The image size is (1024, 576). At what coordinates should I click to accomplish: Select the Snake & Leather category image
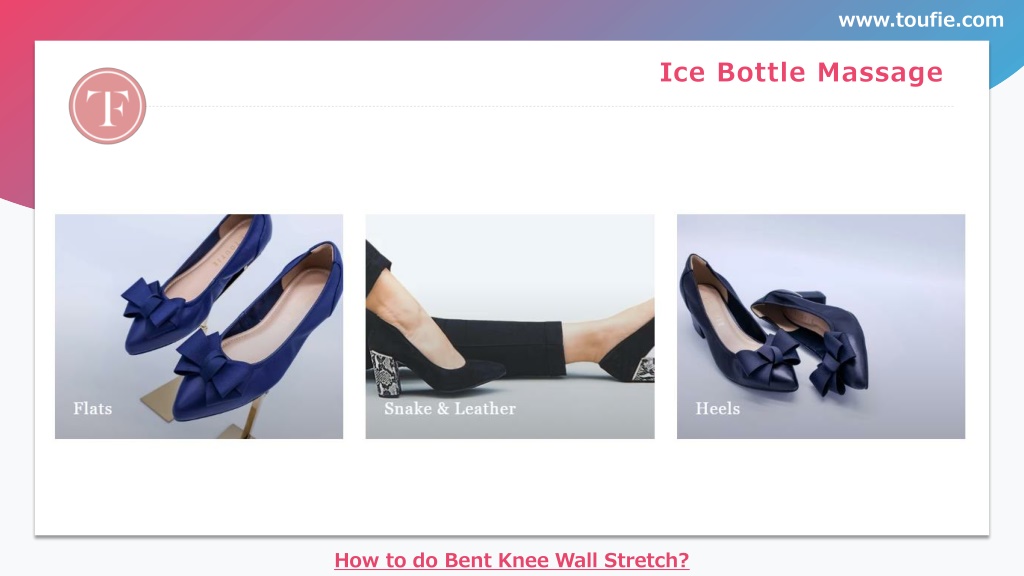pos(510,327)
